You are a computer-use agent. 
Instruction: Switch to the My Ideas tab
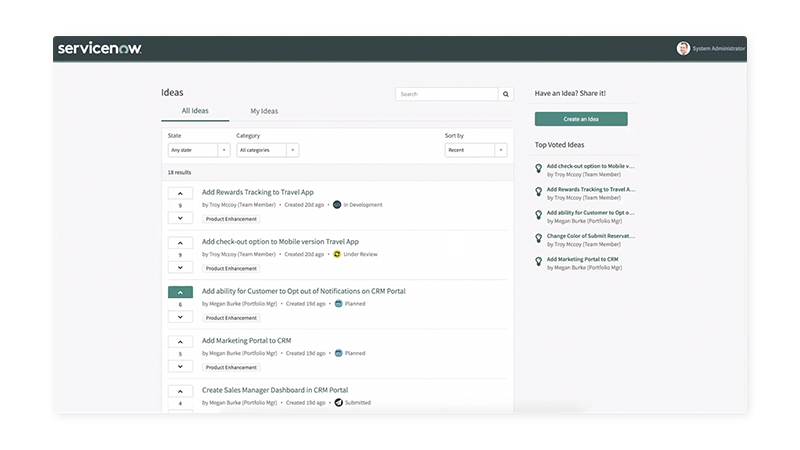tap(264, 111)
